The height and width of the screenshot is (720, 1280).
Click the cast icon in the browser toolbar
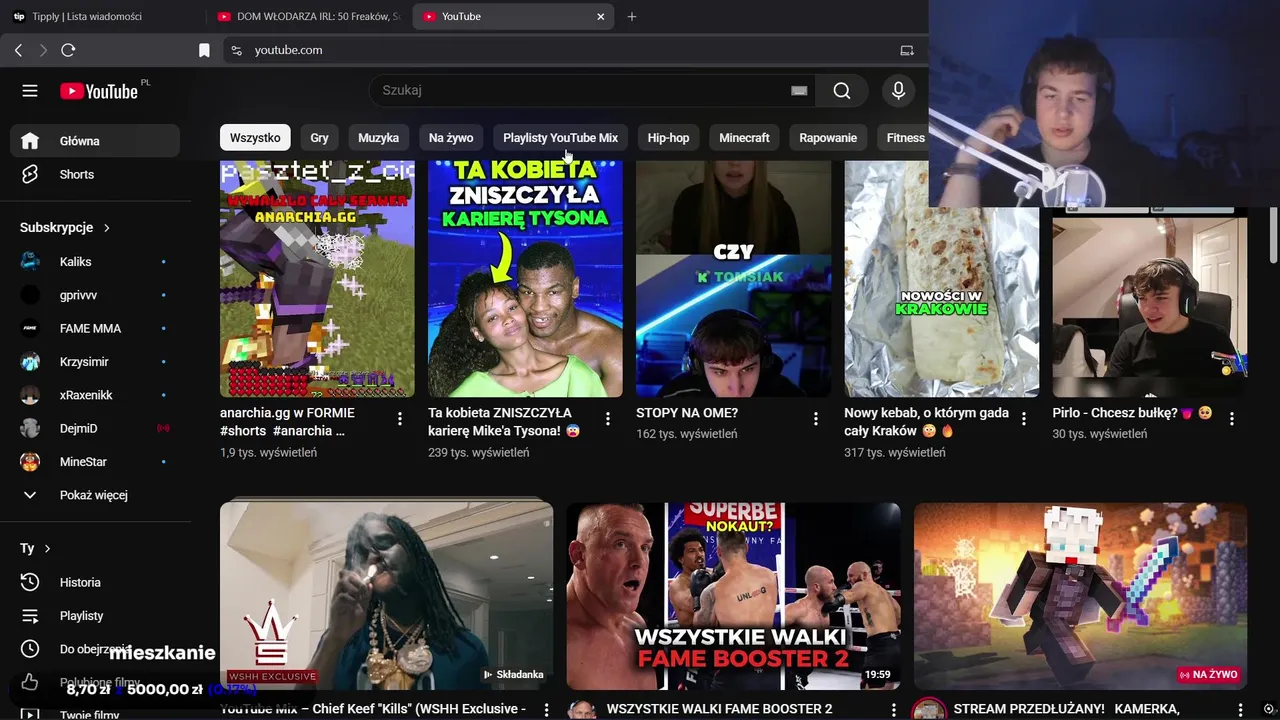pos(907,50)
